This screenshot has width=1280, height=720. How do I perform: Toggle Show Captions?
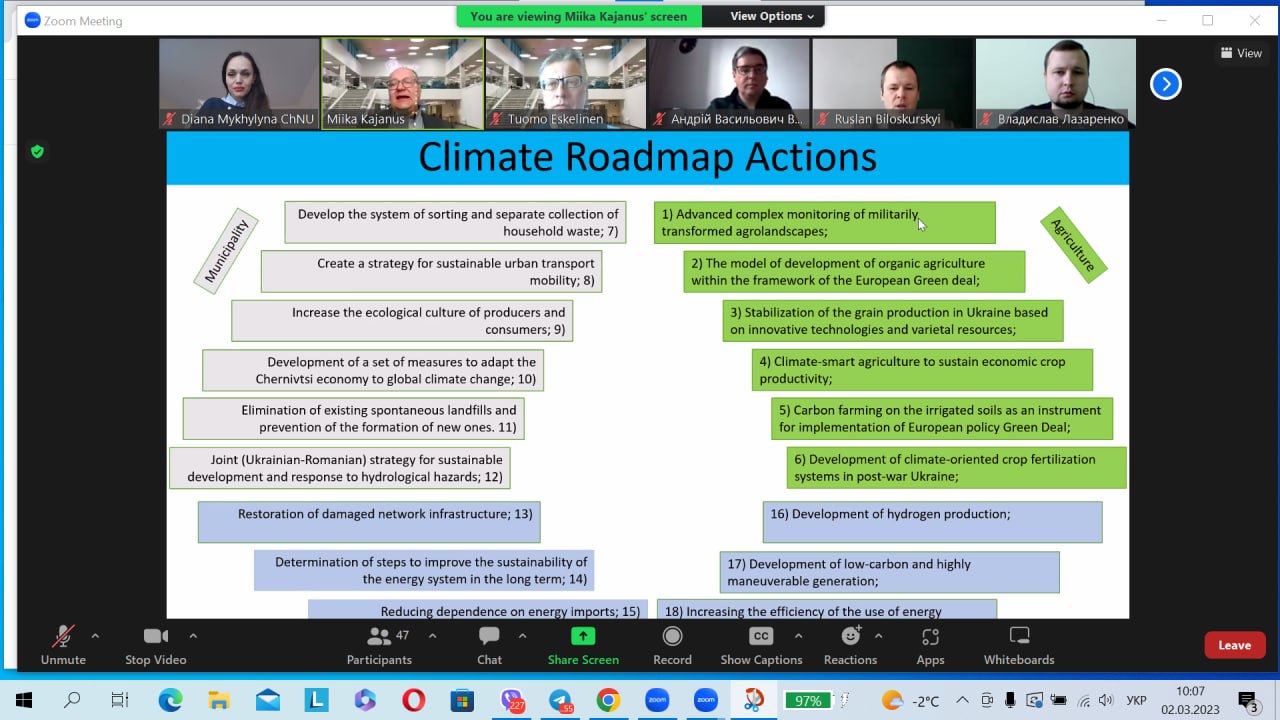761,645
